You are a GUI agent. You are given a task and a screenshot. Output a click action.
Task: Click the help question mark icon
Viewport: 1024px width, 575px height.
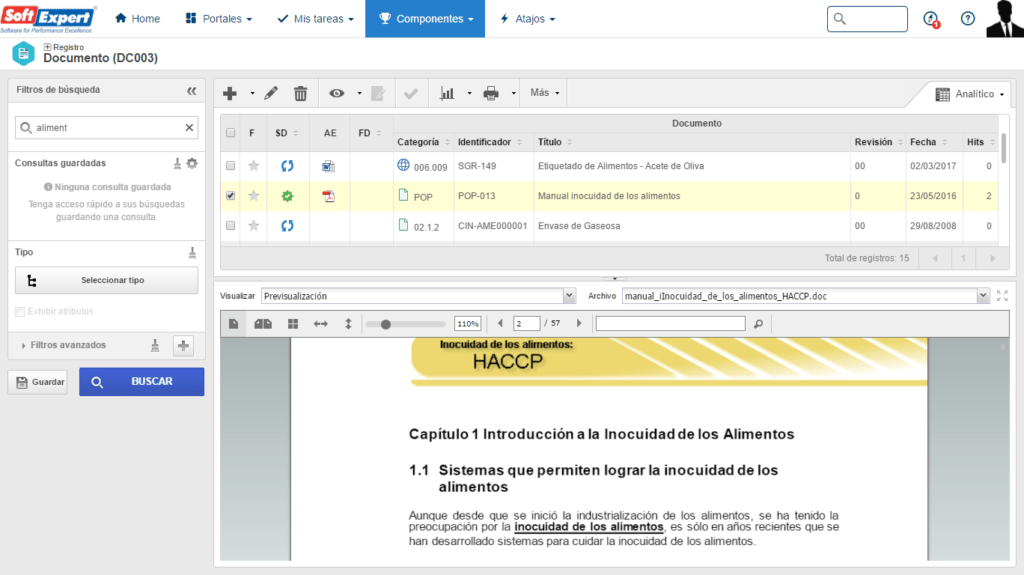[x=967, y=19]
